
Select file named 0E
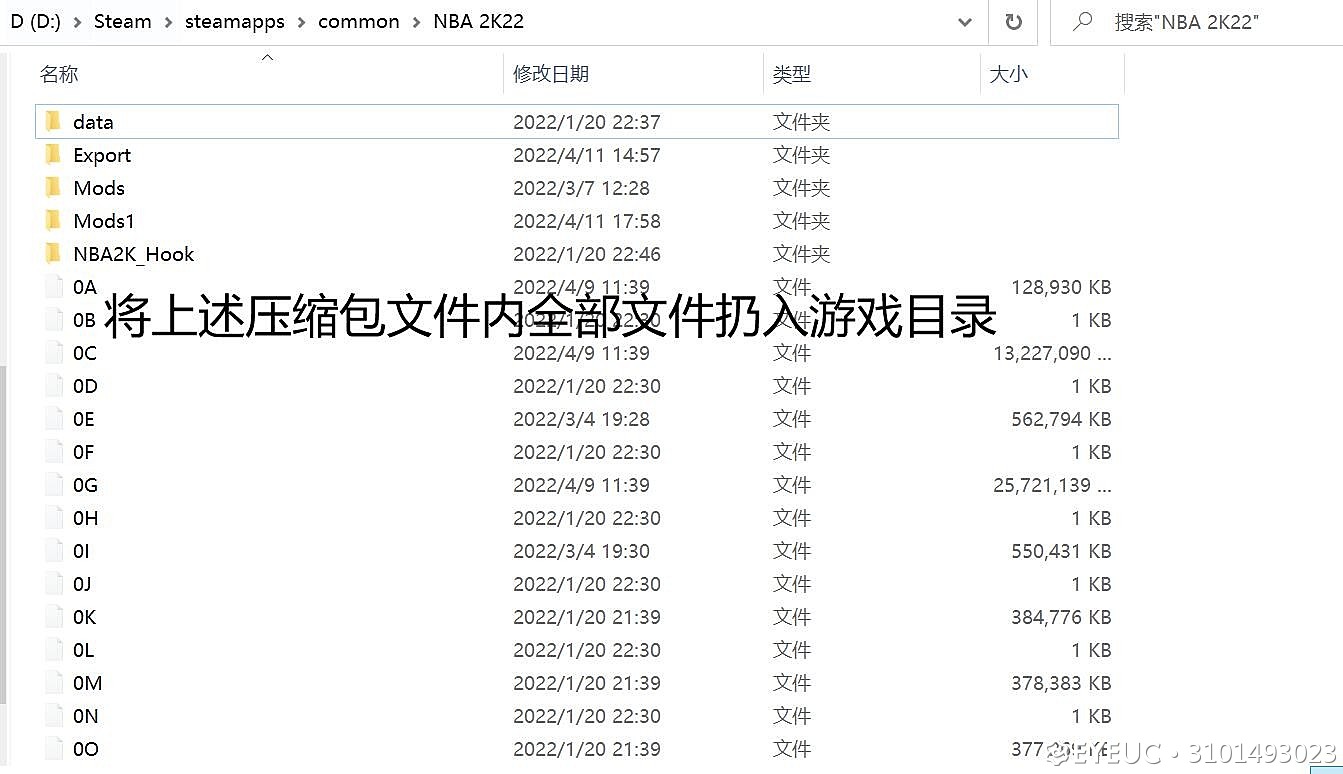click(84, 419)
